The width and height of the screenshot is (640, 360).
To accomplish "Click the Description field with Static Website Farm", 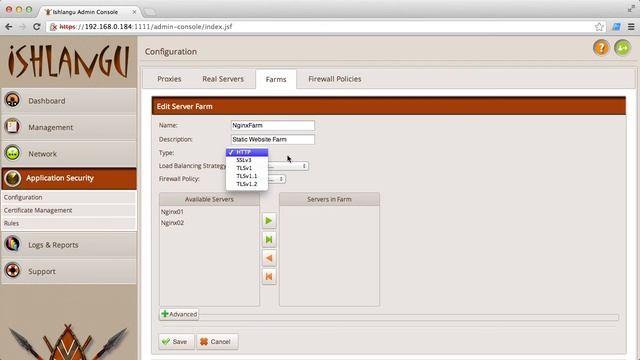I will (273, 139).
